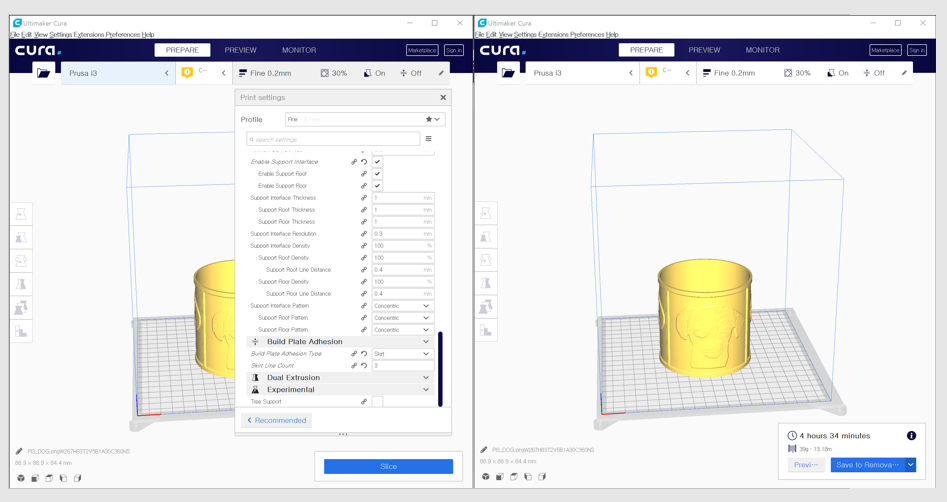Click the 3D view cube icon in right window
947x502 pixels.
[x=486, y=477]
